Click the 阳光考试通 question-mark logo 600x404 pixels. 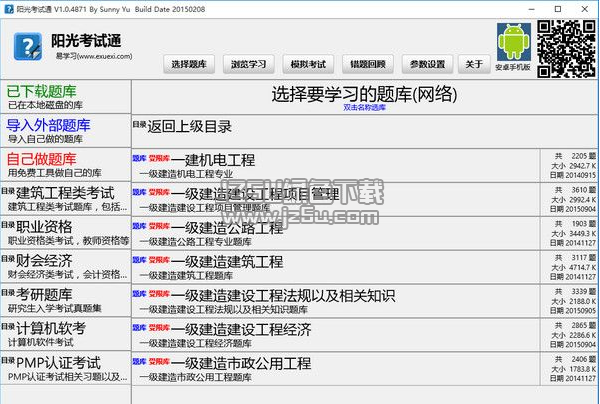coord(28,47)
